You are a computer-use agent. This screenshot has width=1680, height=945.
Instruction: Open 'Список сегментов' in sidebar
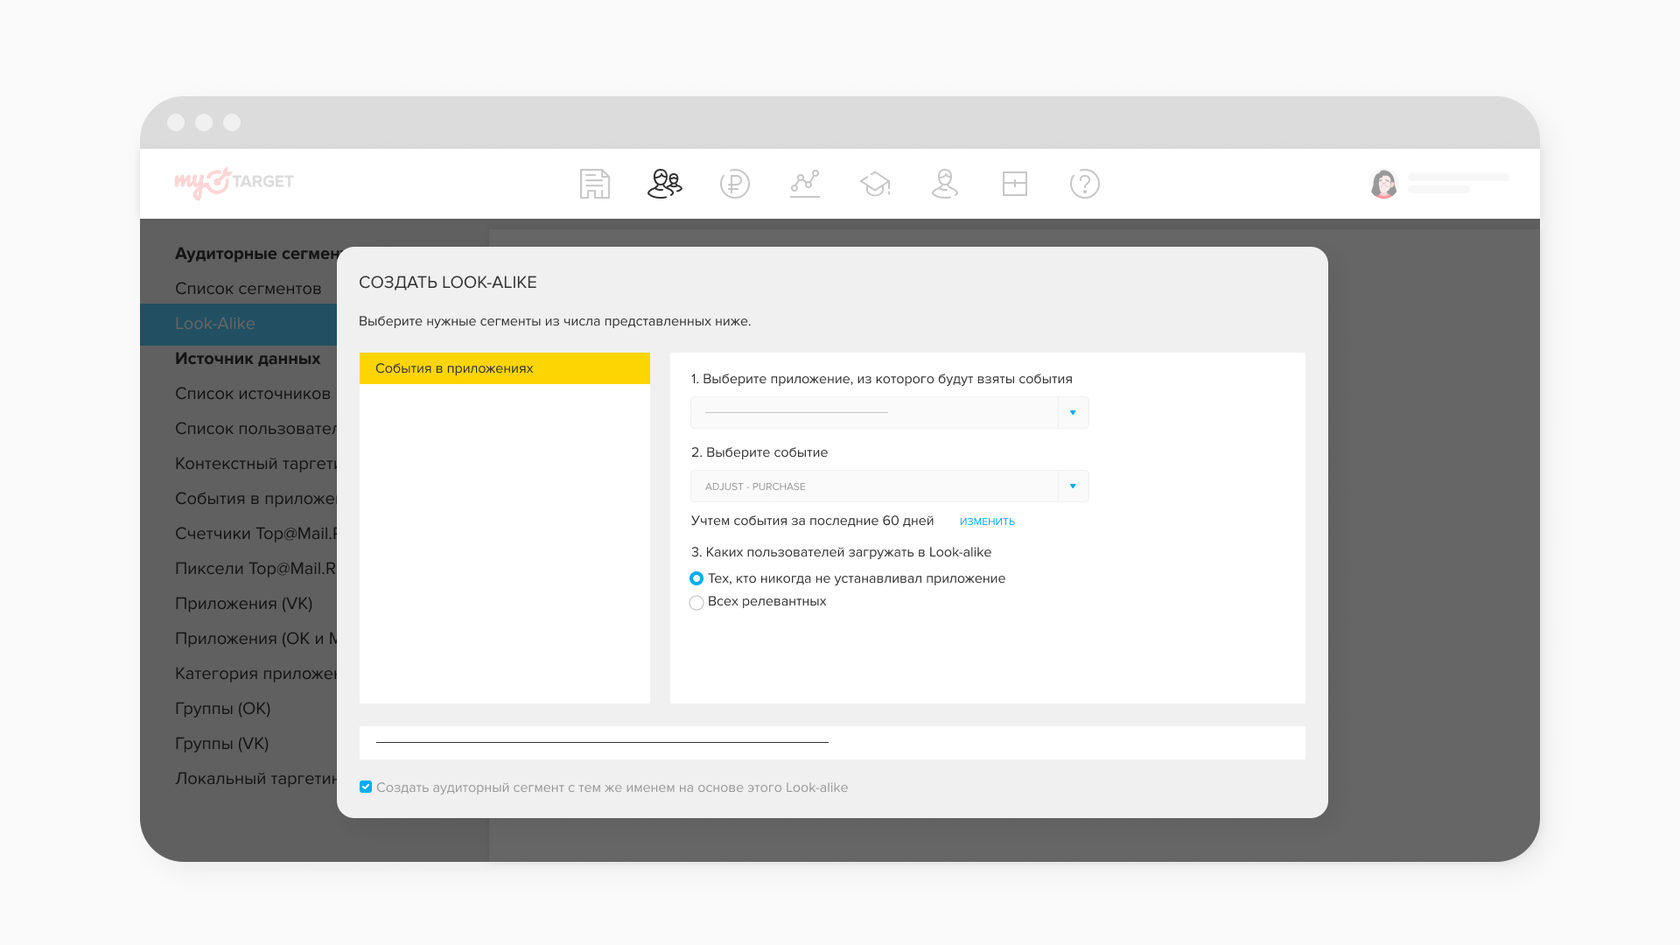(248, 289)
